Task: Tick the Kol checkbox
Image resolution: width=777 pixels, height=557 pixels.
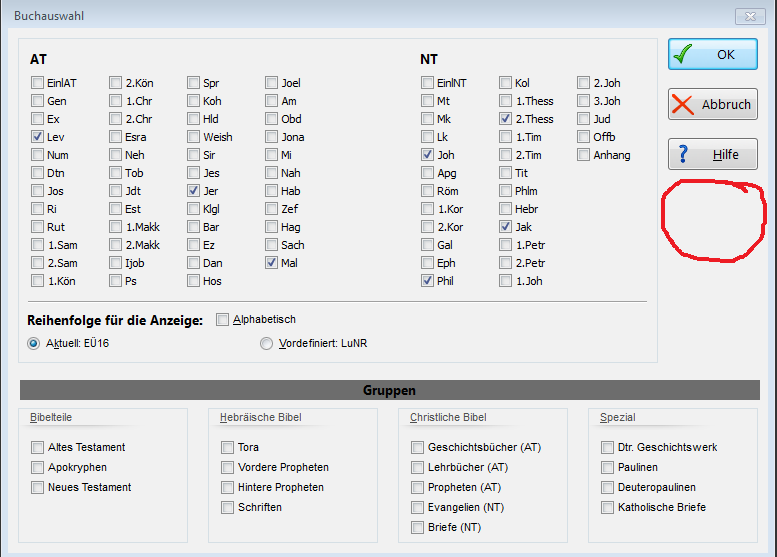Action: pos(505,83)
